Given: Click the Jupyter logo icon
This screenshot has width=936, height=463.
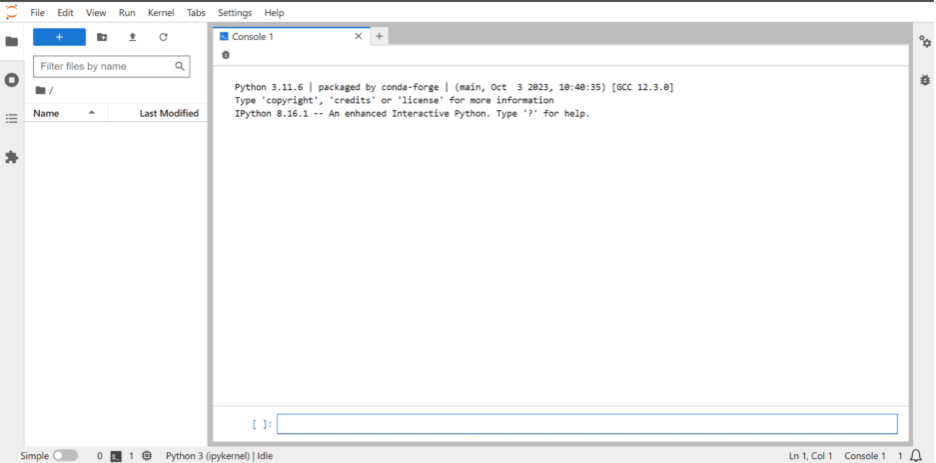Looking at the screenshot, I should tap(11, 12).
